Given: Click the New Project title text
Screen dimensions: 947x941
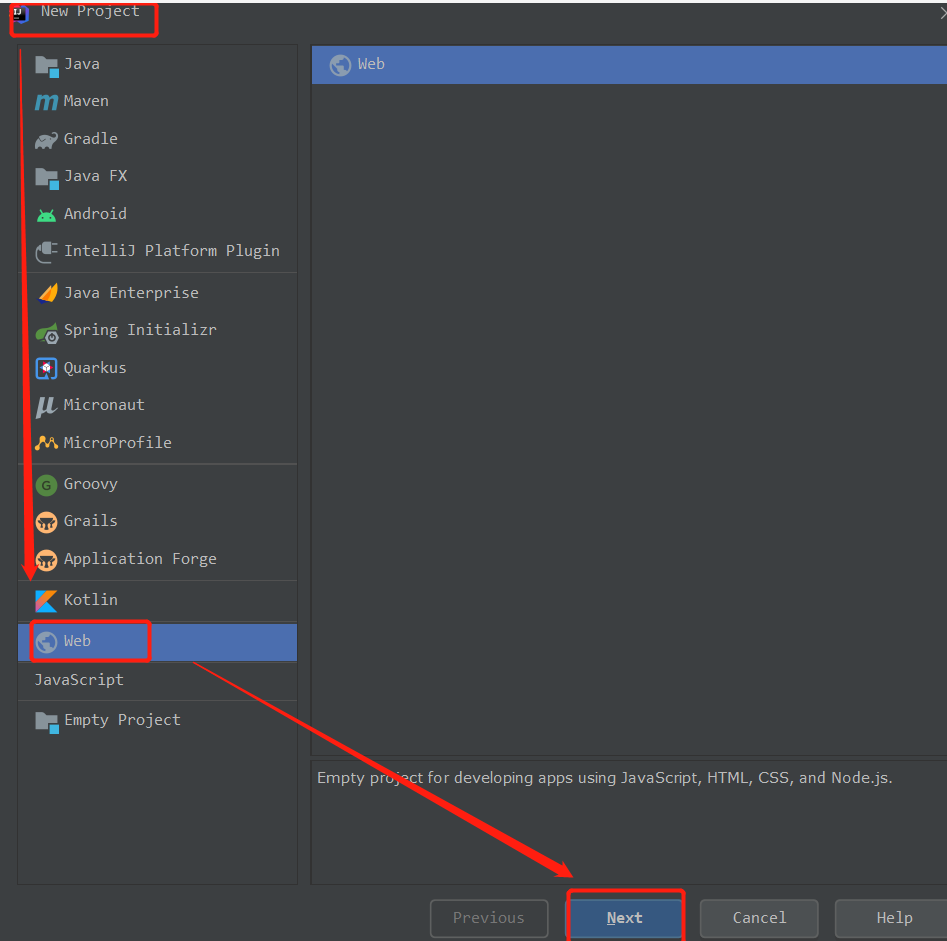Looking at the screenshot, I should (90, 11).
